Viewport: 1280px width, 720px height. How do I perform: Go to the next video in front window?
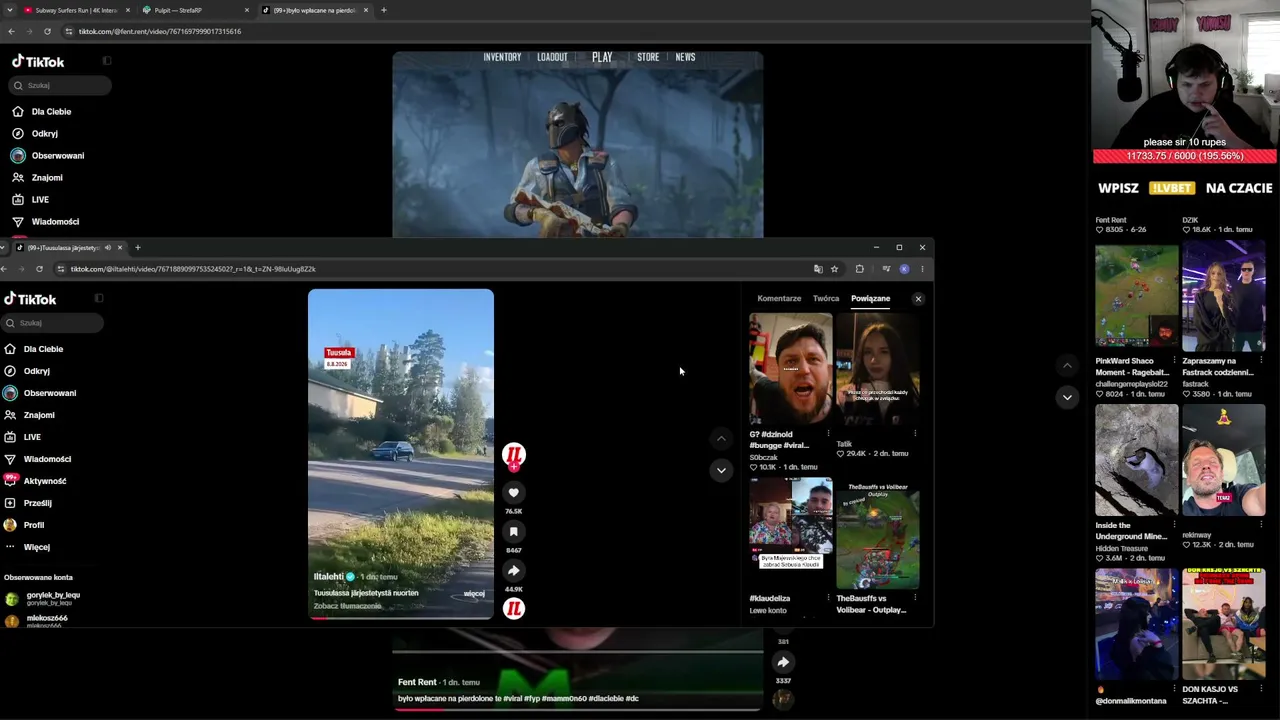pyautogui.click(x=721, y=470)
